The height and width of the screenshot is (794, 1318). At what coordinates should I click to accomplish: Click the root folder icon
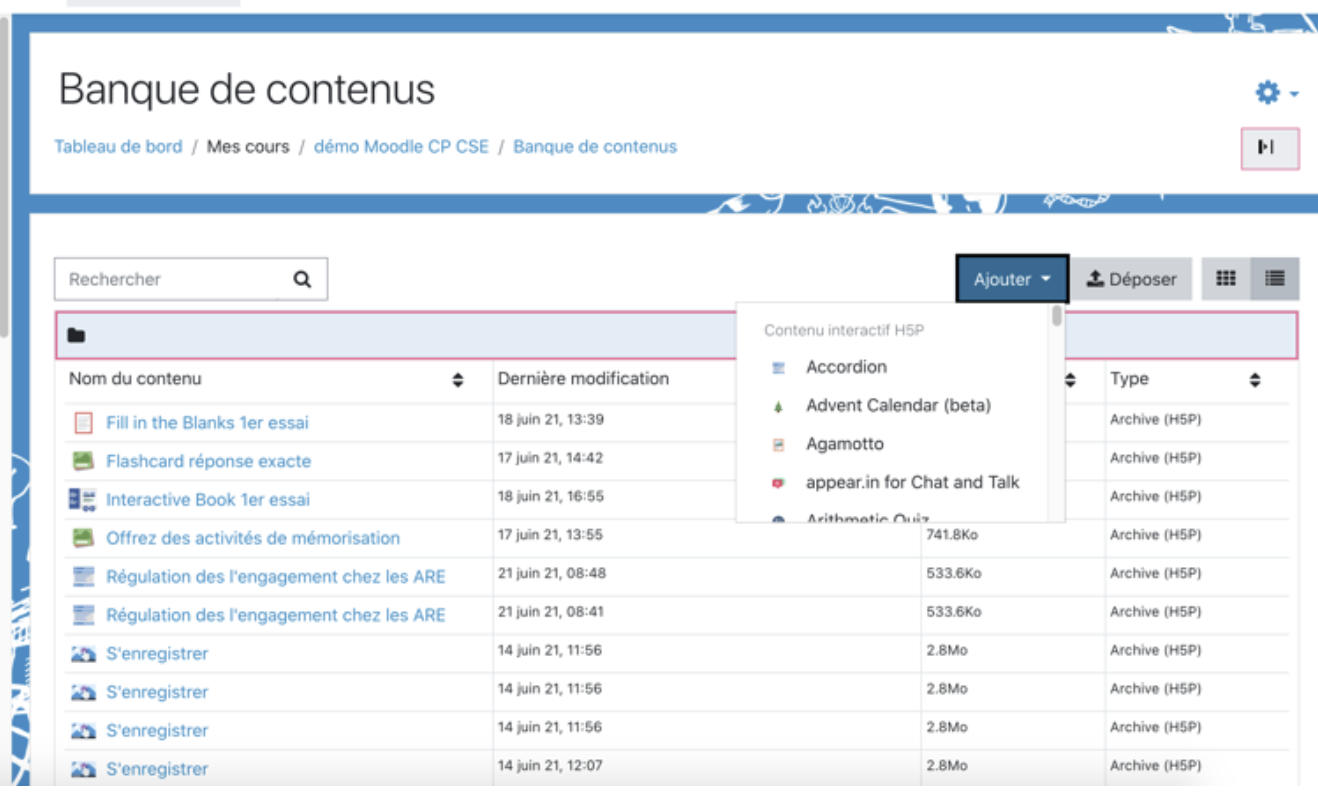coord(76,336)
